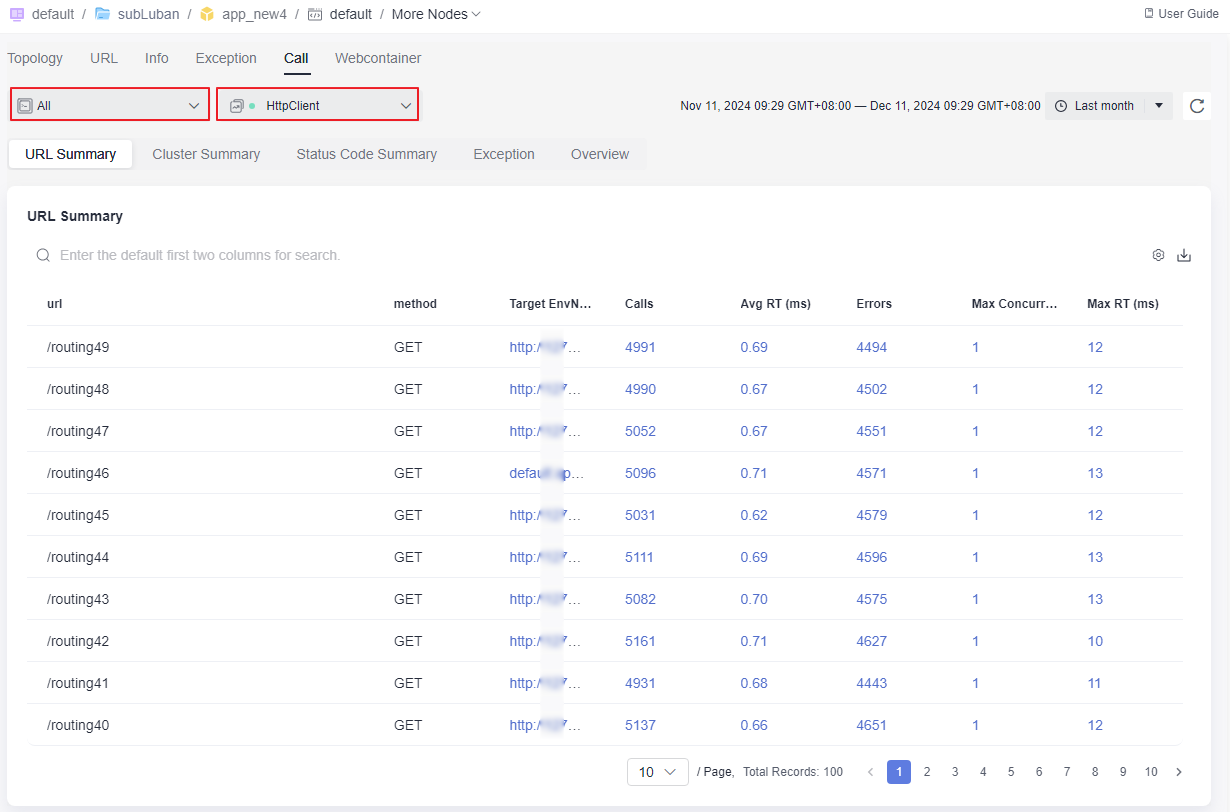The width and height of the screenshot is (1230, 812).
Task: Go to the next page arrow
Action: [x=1179, y=772]
